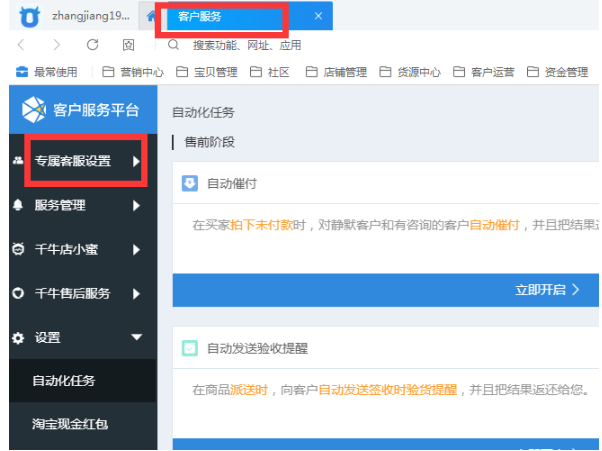Open the 宝贝管理 bookmark folder
The height and width of the screenshot is (451, 602).
coord(207,72)
